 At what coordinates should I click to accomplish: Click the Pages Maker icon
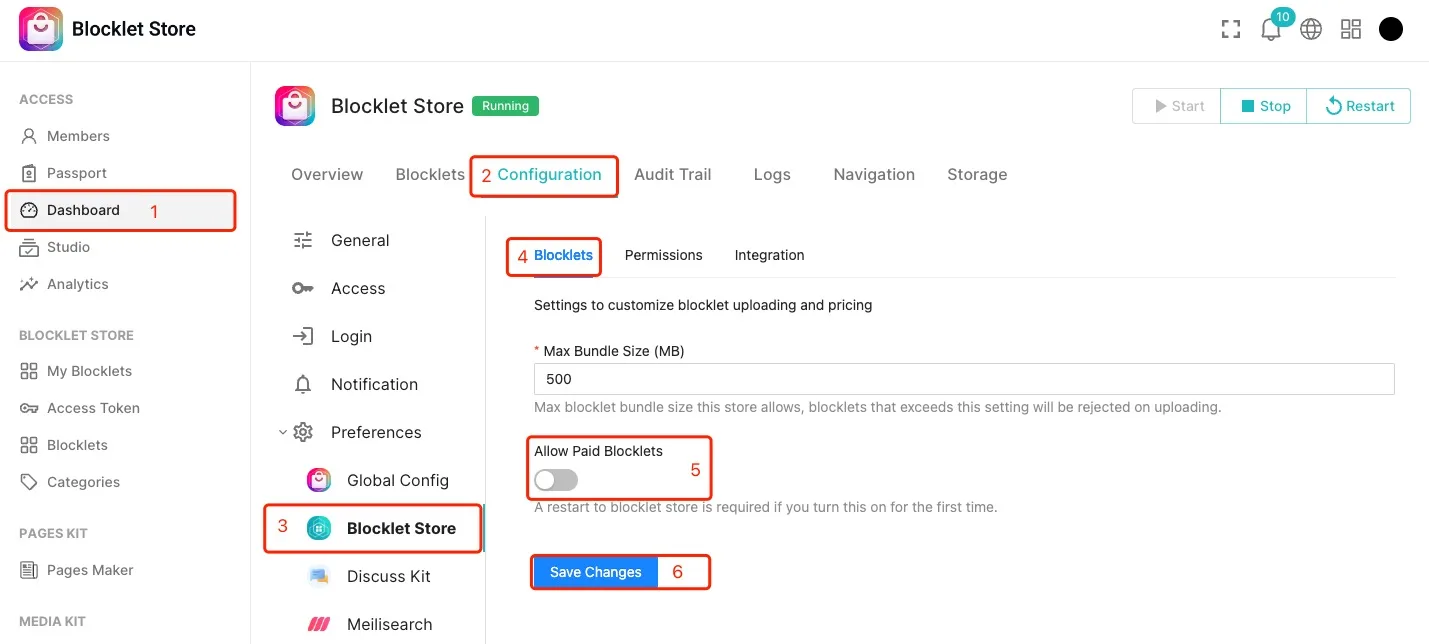click(29, 570)
